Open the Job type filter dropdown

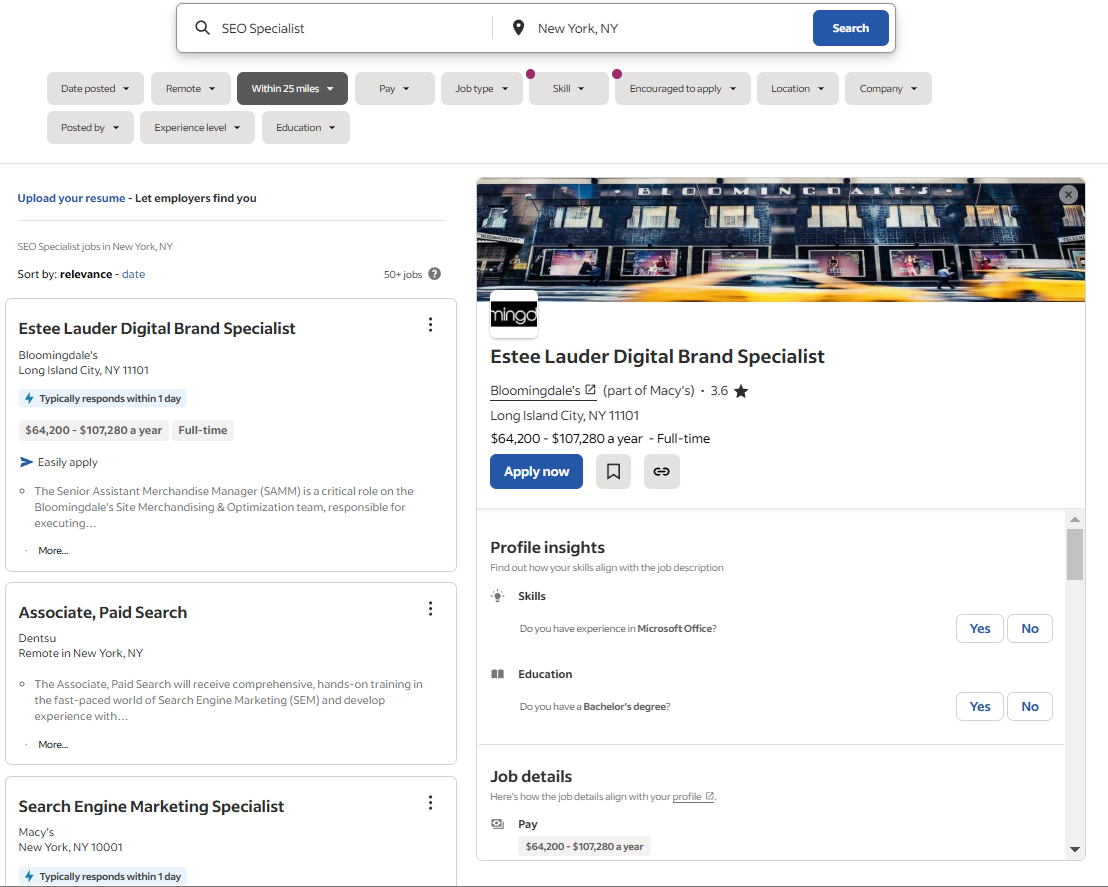pos(482,88)
